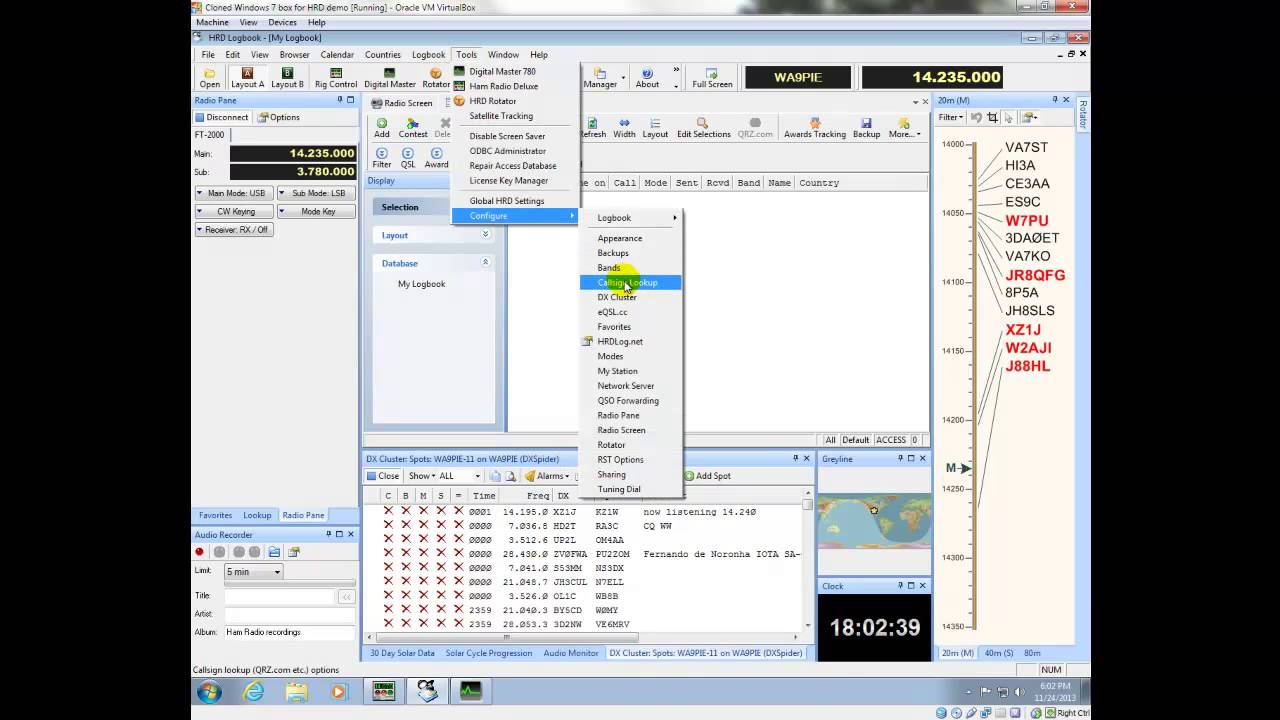Click the Full Screen toolbar icon
The image size is (1280, 720).
pos(712,78)
